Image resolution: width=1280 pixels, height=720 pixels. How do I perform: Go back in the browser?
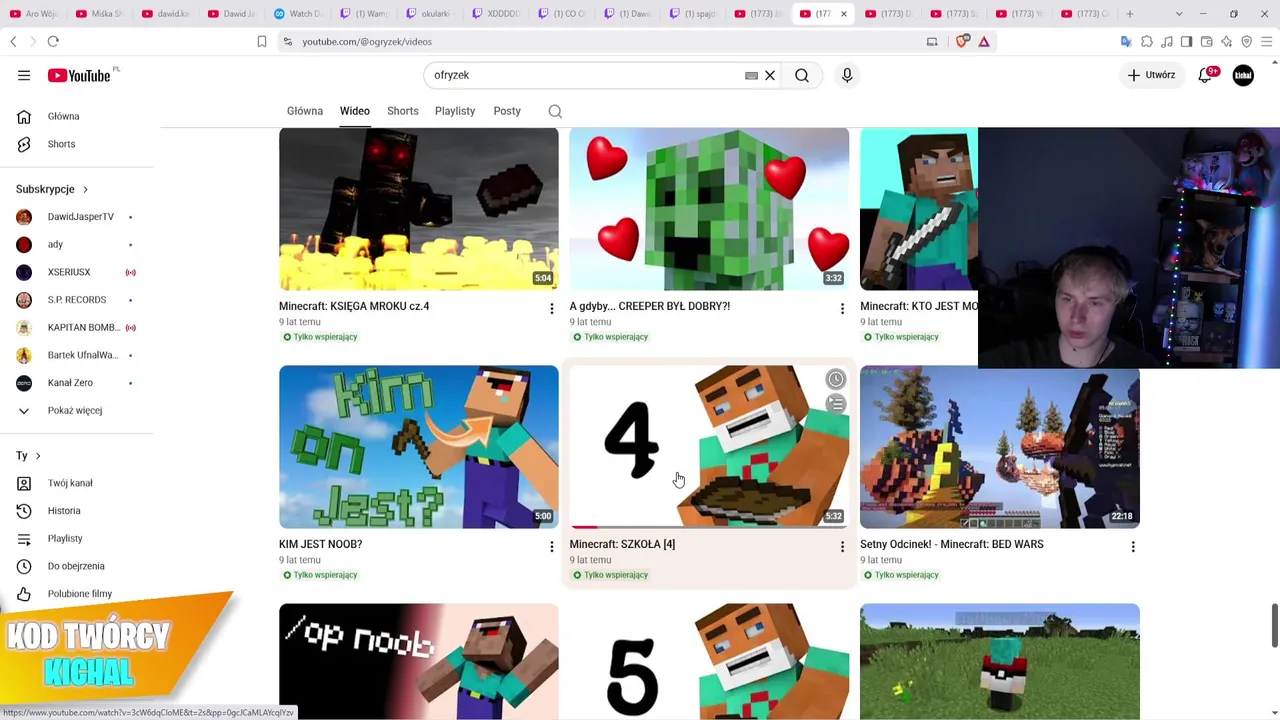tap(13, 41)
